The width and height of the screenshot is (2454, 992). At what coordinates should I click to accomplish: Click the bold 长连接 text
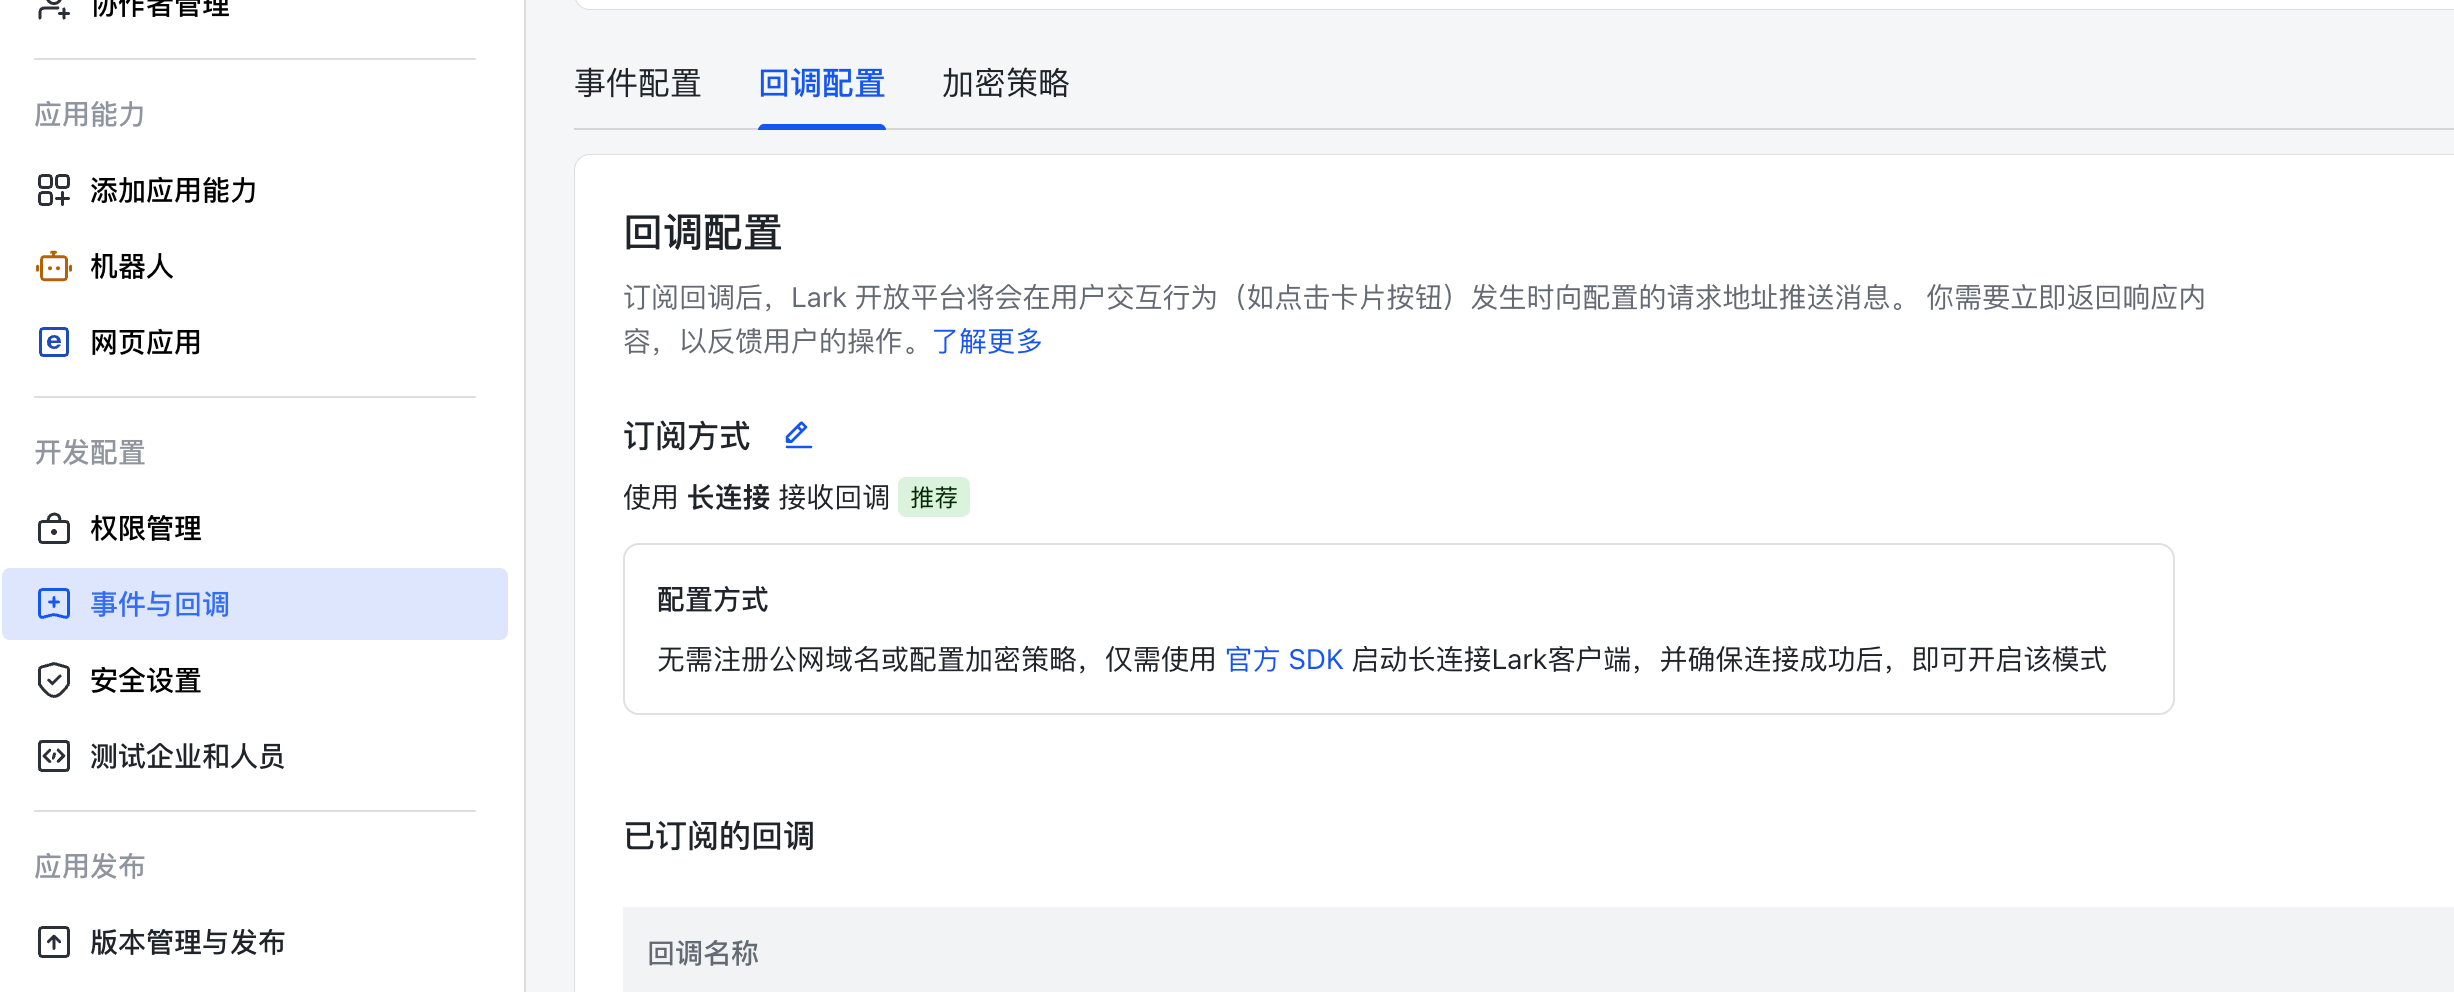point(728,497)
